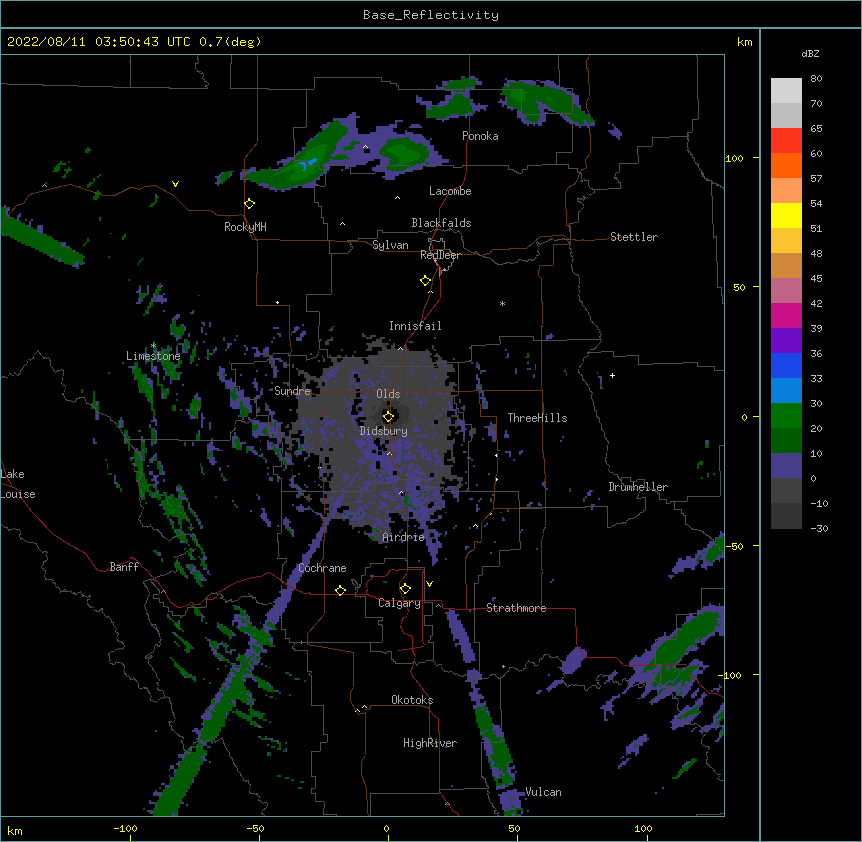Click the Lake Louise label
Image resolution: width=862 pixels, height=842 pixels.
(18, 484)
